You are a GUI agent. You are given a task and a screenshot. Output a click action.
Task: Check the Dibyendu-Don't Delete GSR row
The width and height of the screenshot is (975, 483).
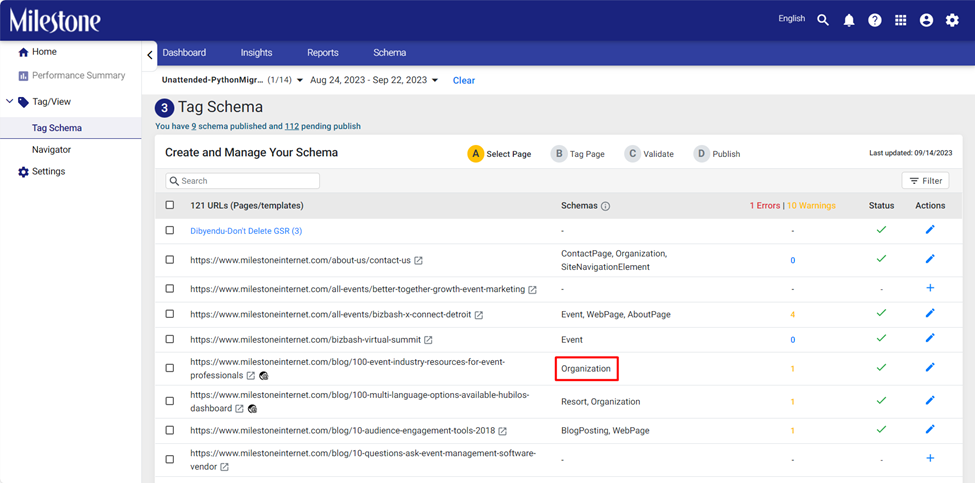click(170, 231)
